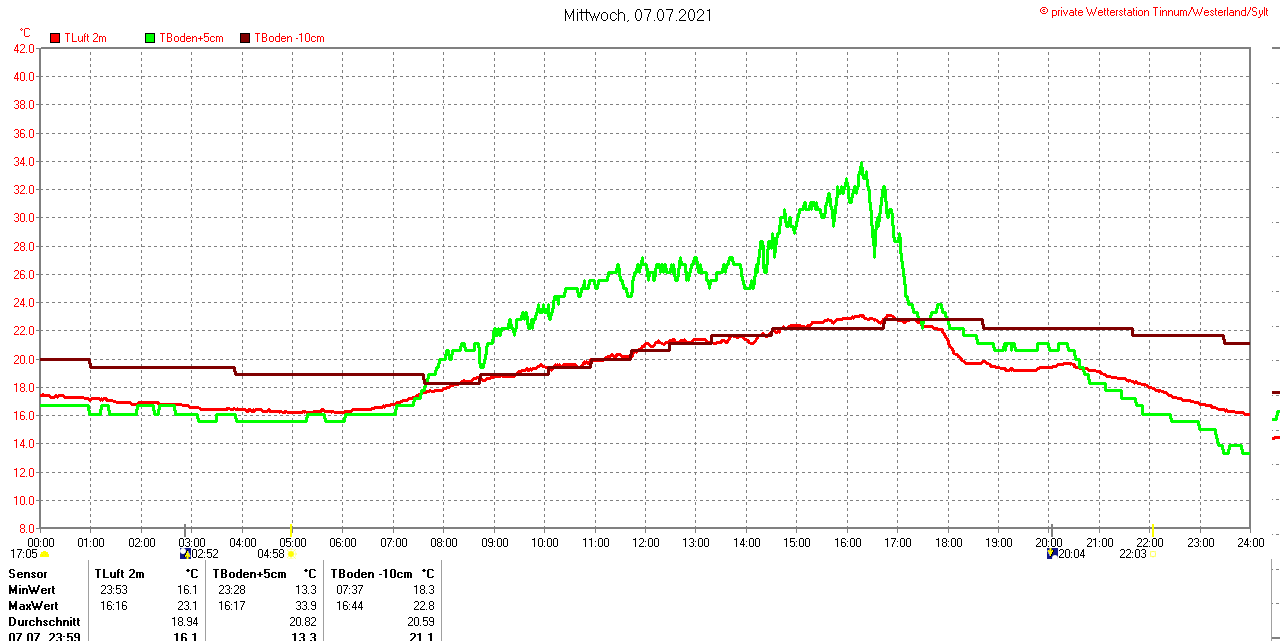Click the sunrise sun icon at 04:58

pyautogui.click(x=291, y=554)
